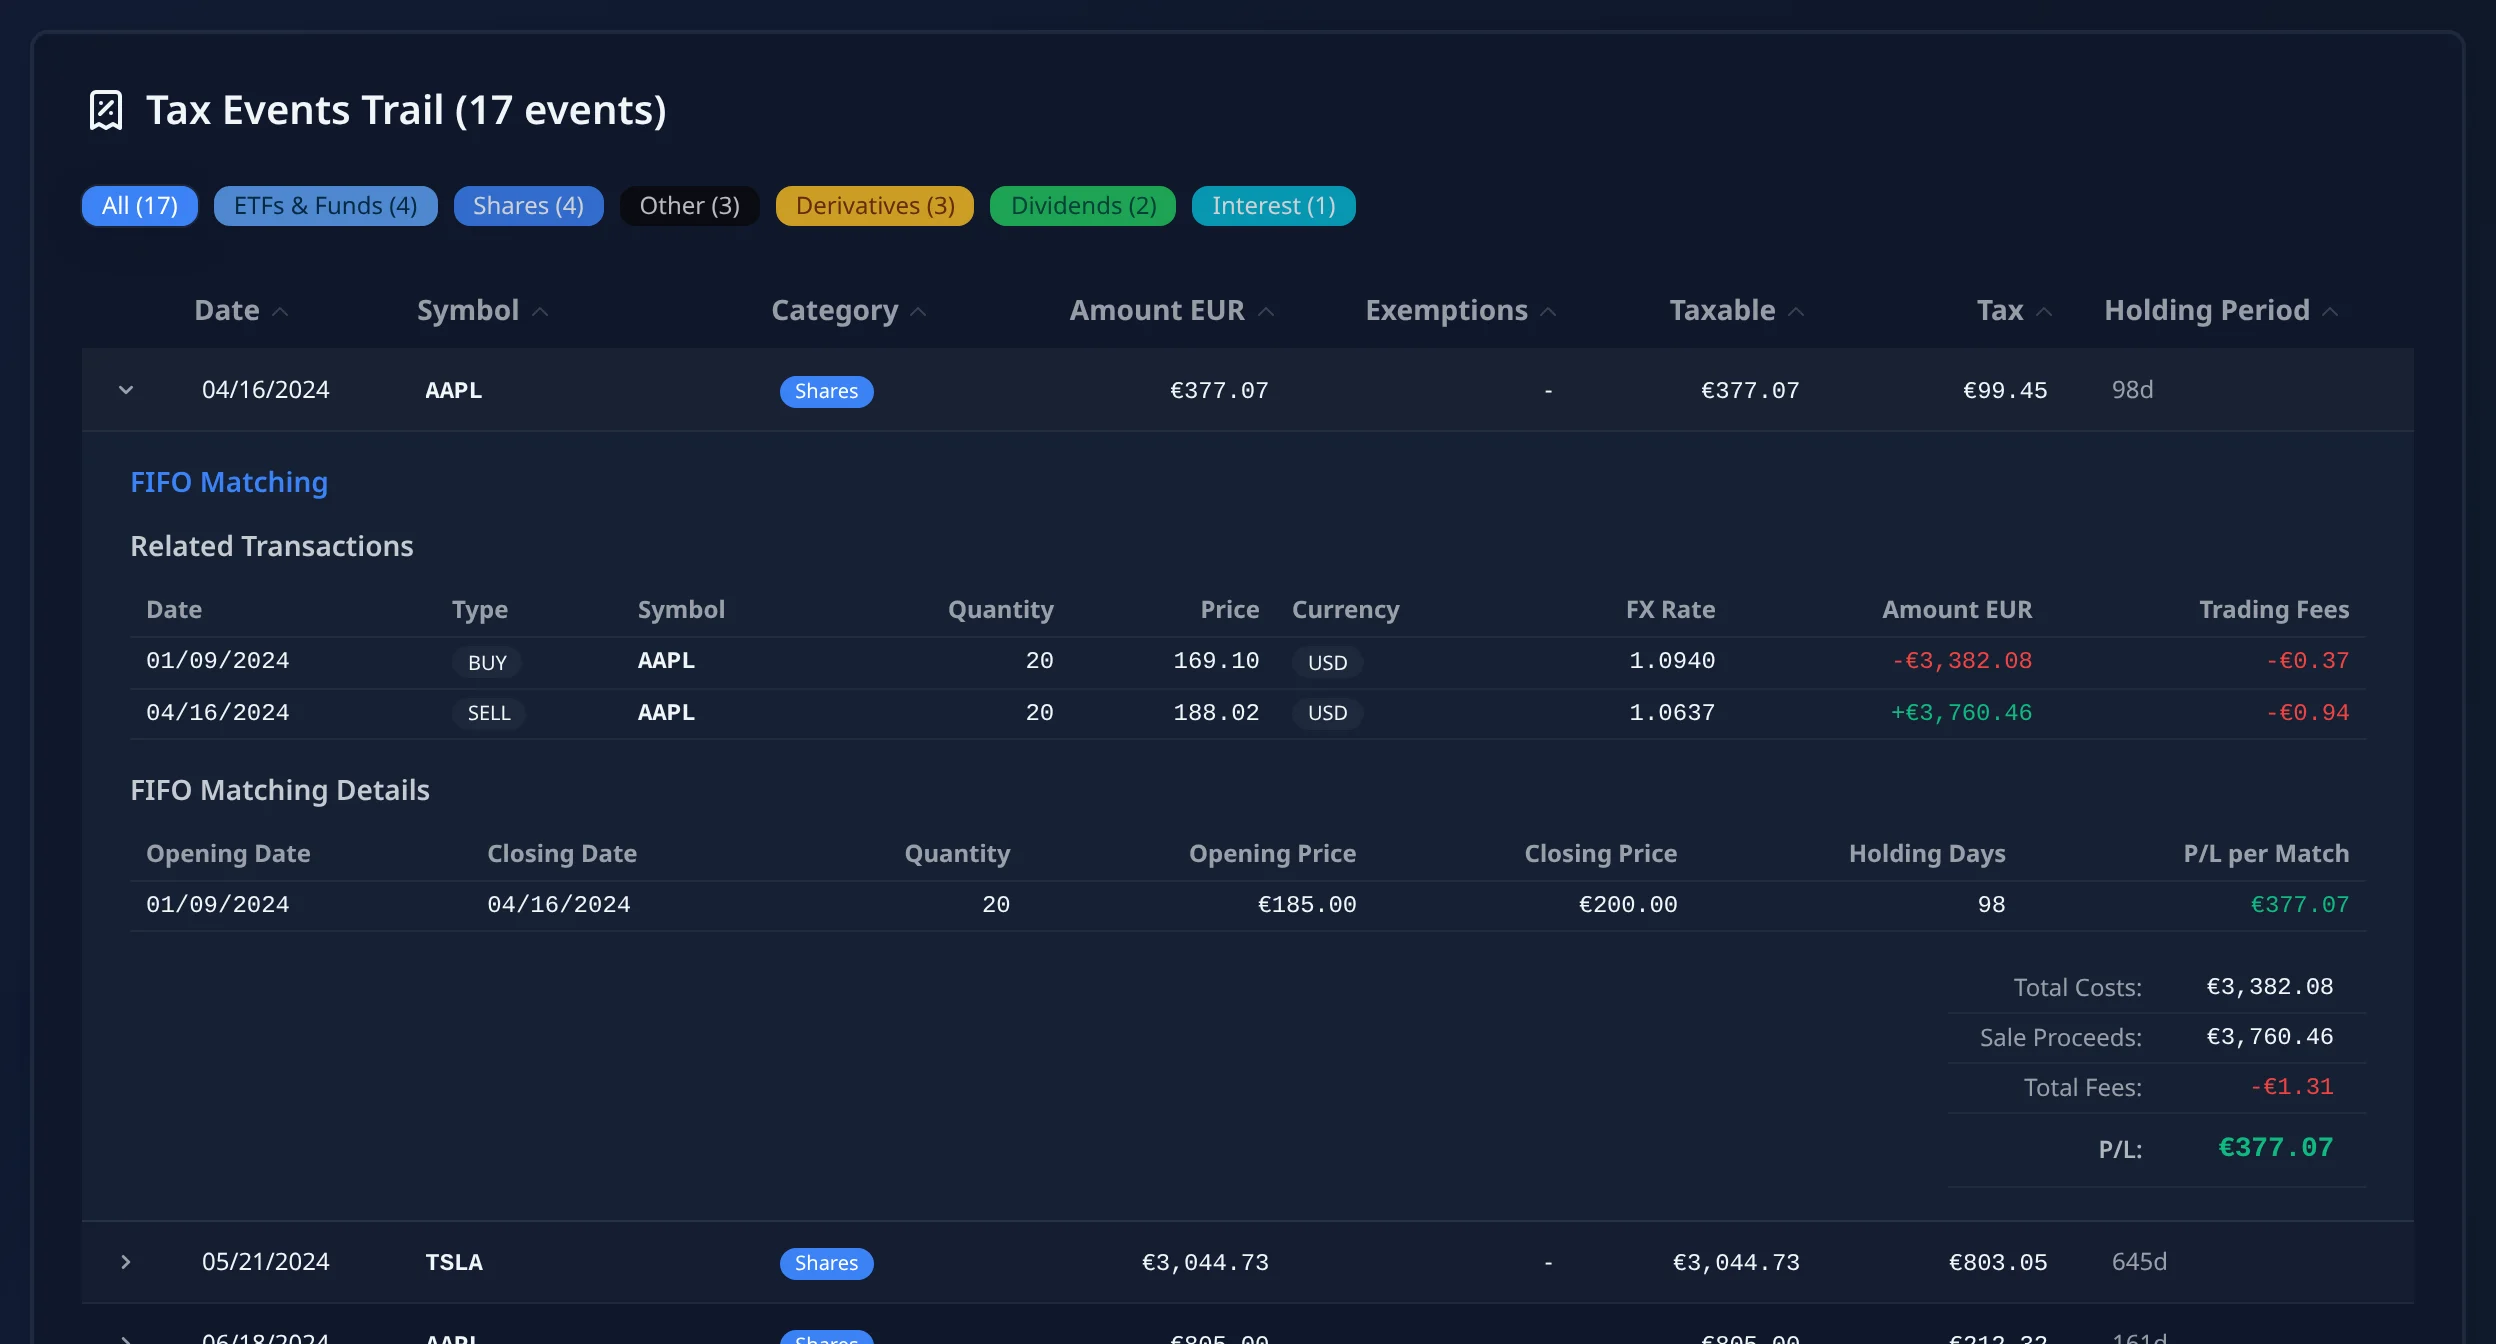Click USD badge in the SELL row
Screen dimensions: 2496x1344
pos(1327,713)
